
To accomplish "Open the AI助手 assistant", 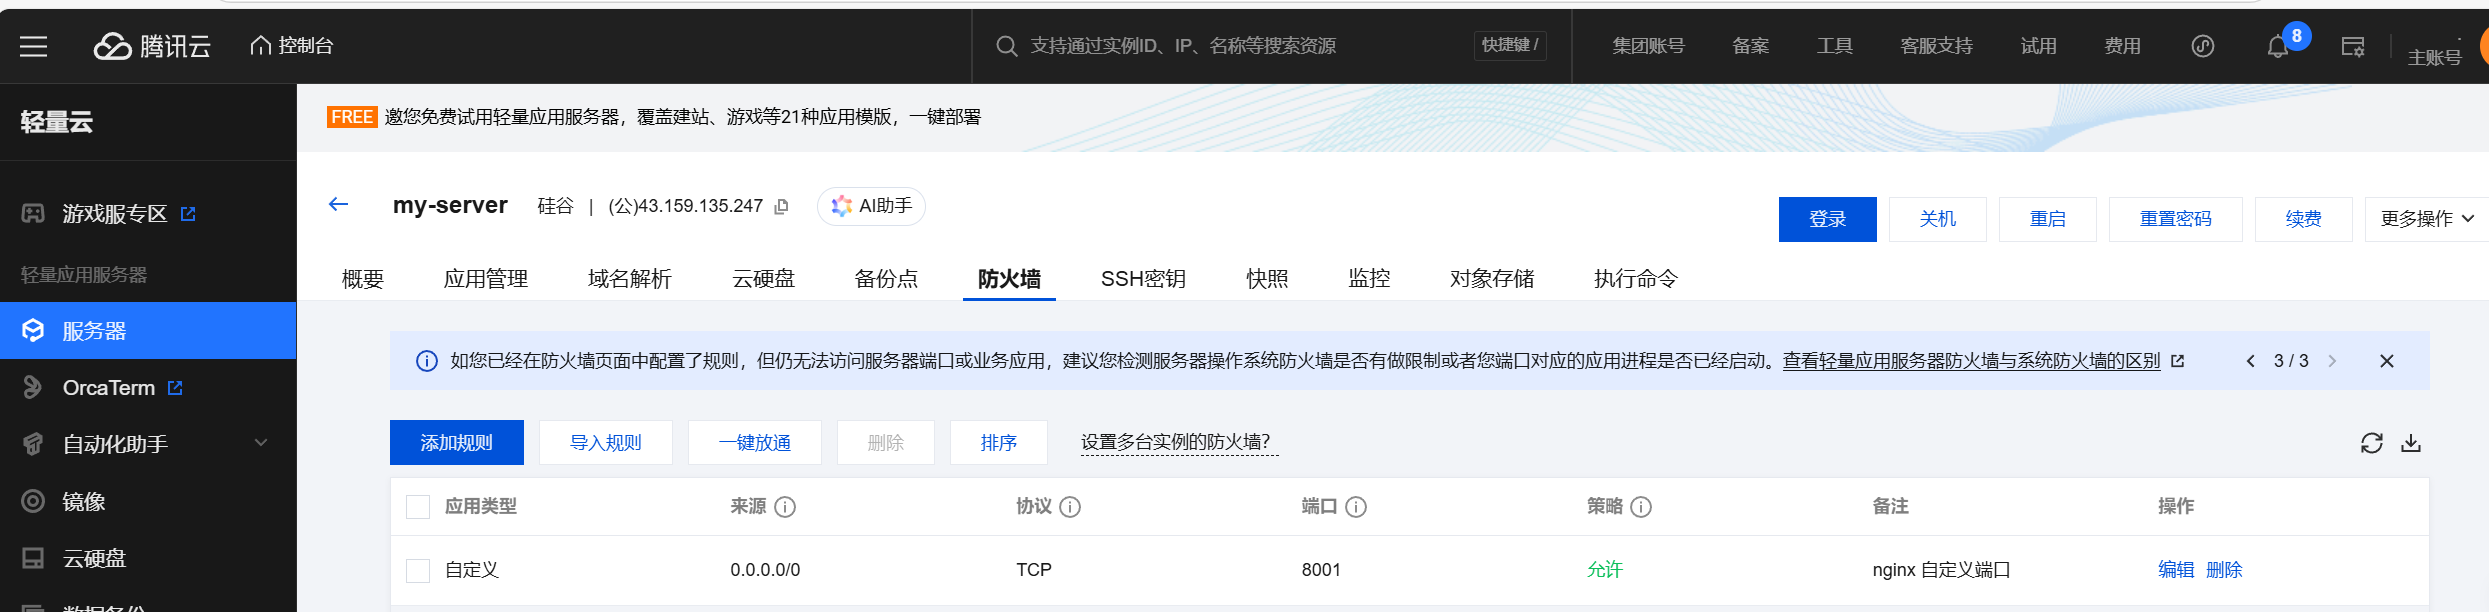I will 871,206.
